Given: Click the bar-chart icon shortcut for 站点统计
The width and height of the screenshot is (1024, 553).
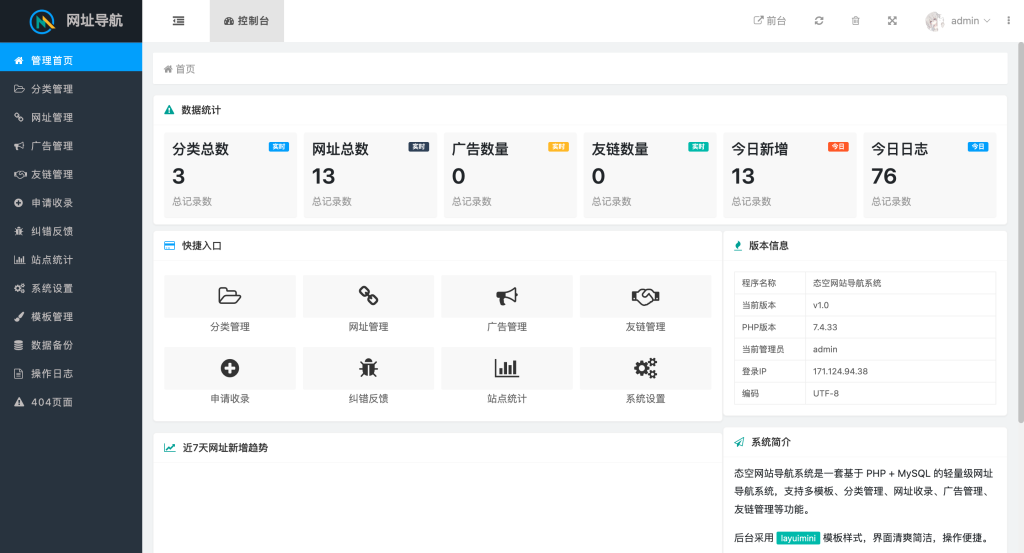Looking at the screenshot, I should pos(507,368).
